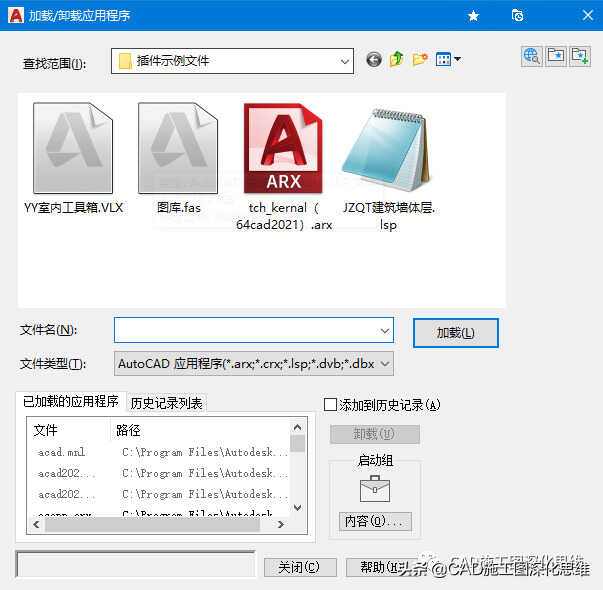
Task: Click the 加载(L) load button
Action: pyautogui.click(x=456, y=333)
